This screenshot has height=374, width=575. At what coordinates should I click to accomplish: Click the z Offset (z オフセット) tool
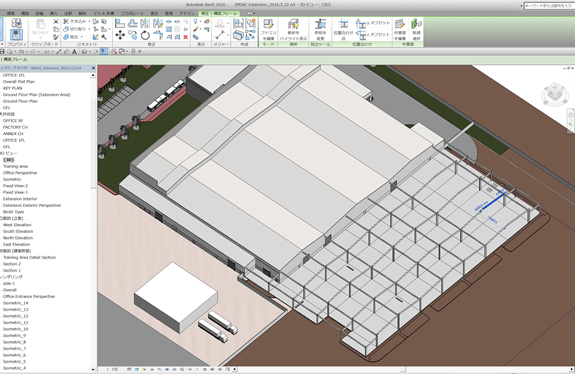(373, 35)
